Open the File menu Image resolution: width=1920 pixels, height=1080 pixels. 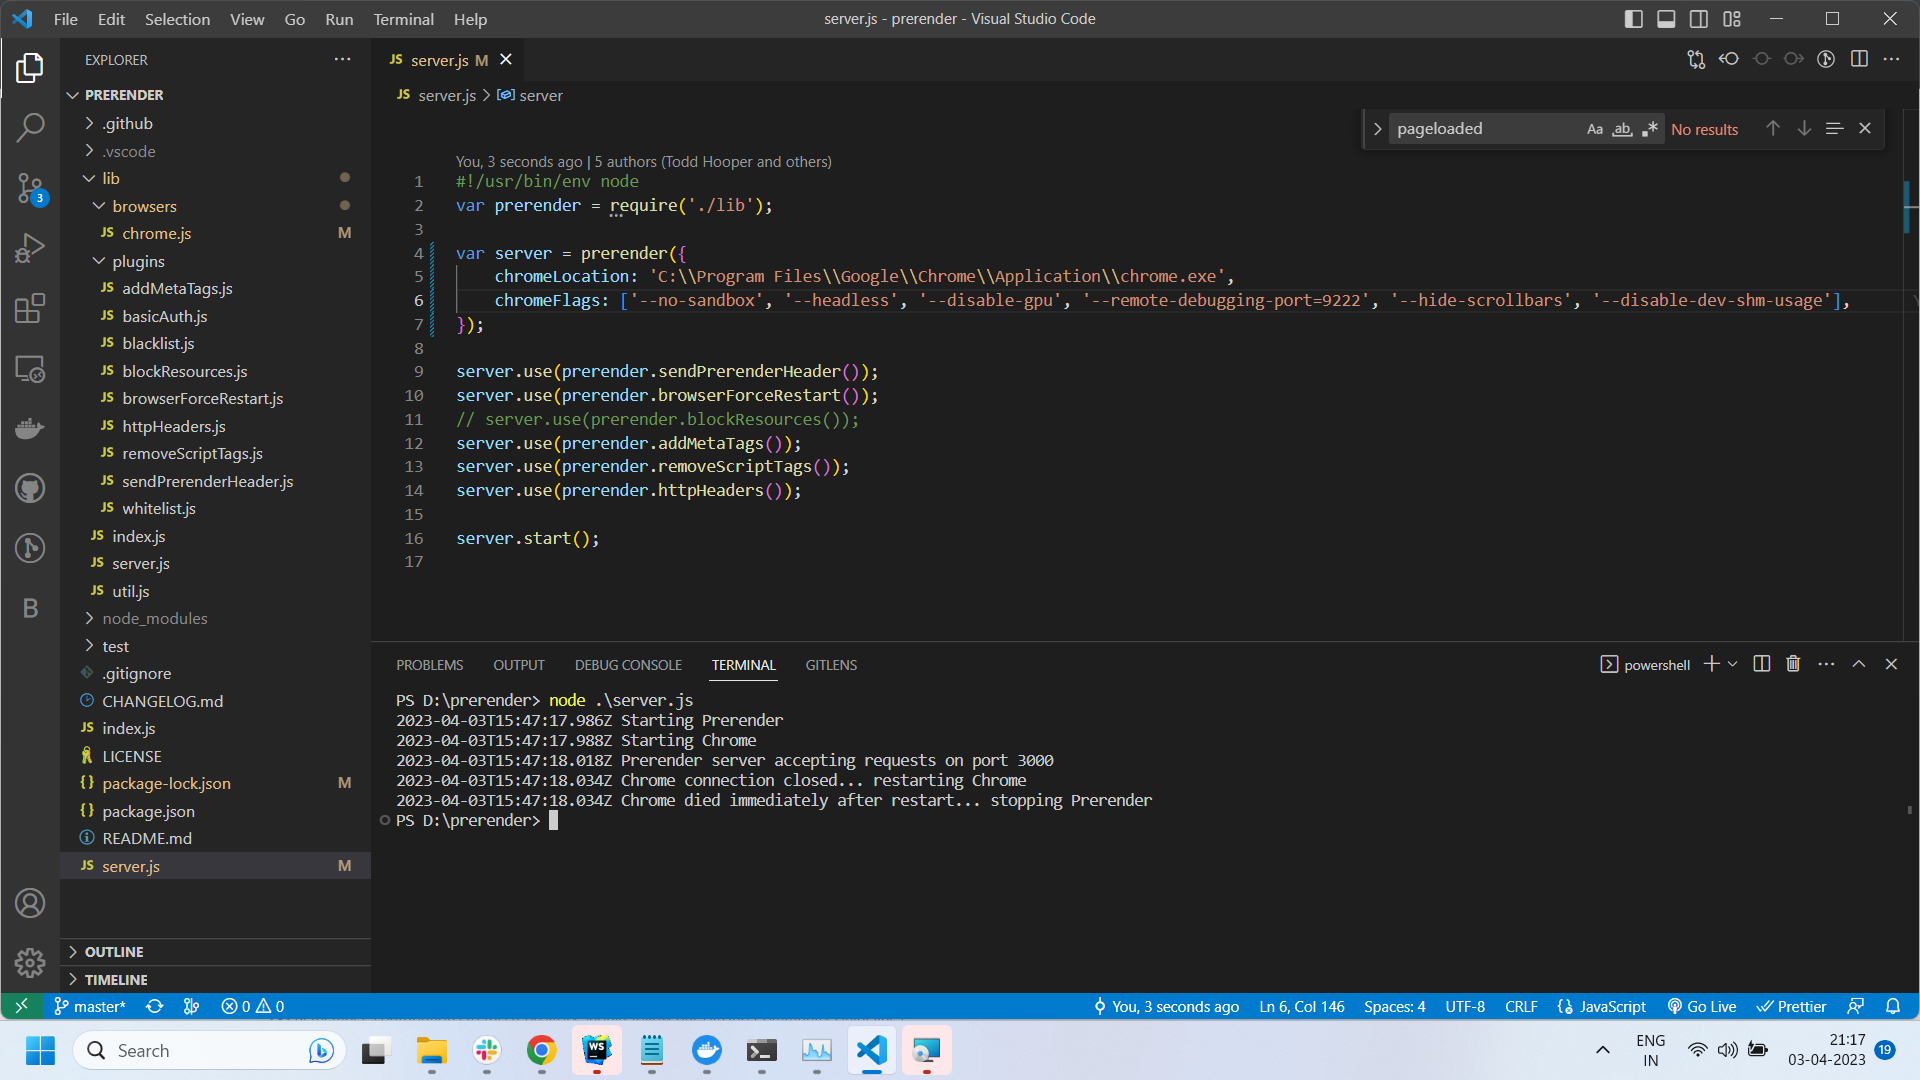65,19
